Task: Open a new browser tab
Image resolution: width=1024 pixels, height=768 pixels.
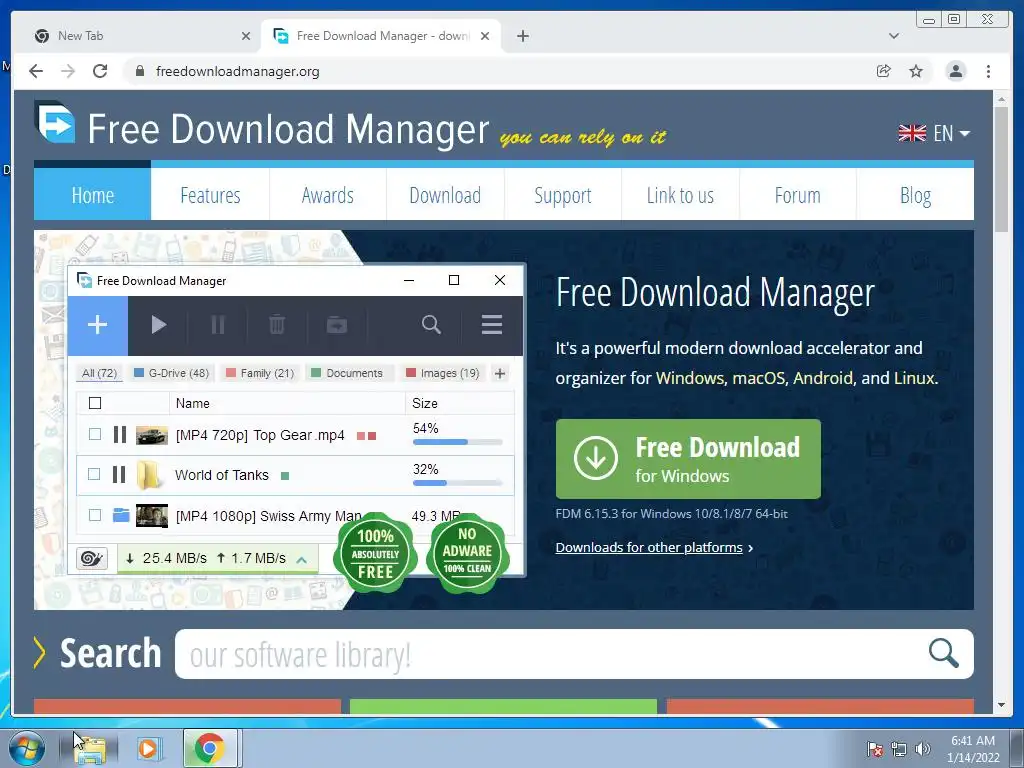Action: 522,36
